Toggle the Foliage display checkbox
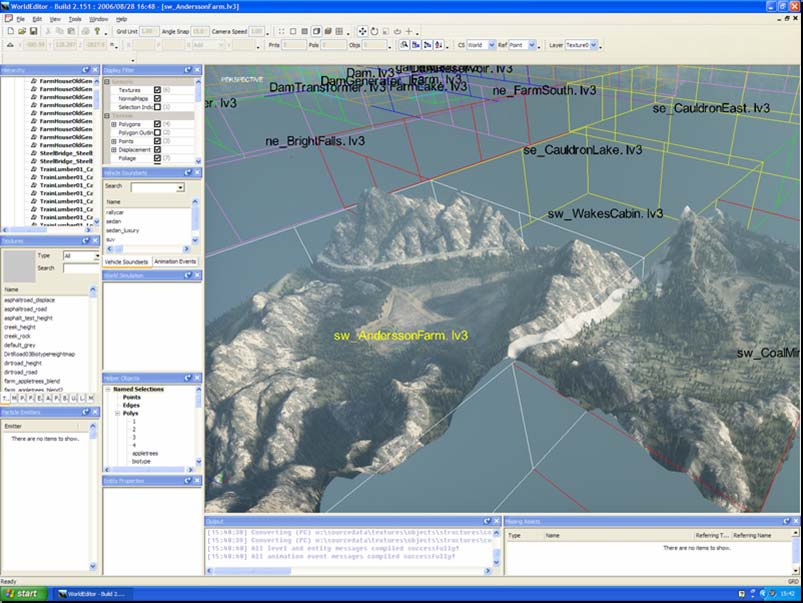This screenshot has width=803, height=603. [x=157, y=158]
